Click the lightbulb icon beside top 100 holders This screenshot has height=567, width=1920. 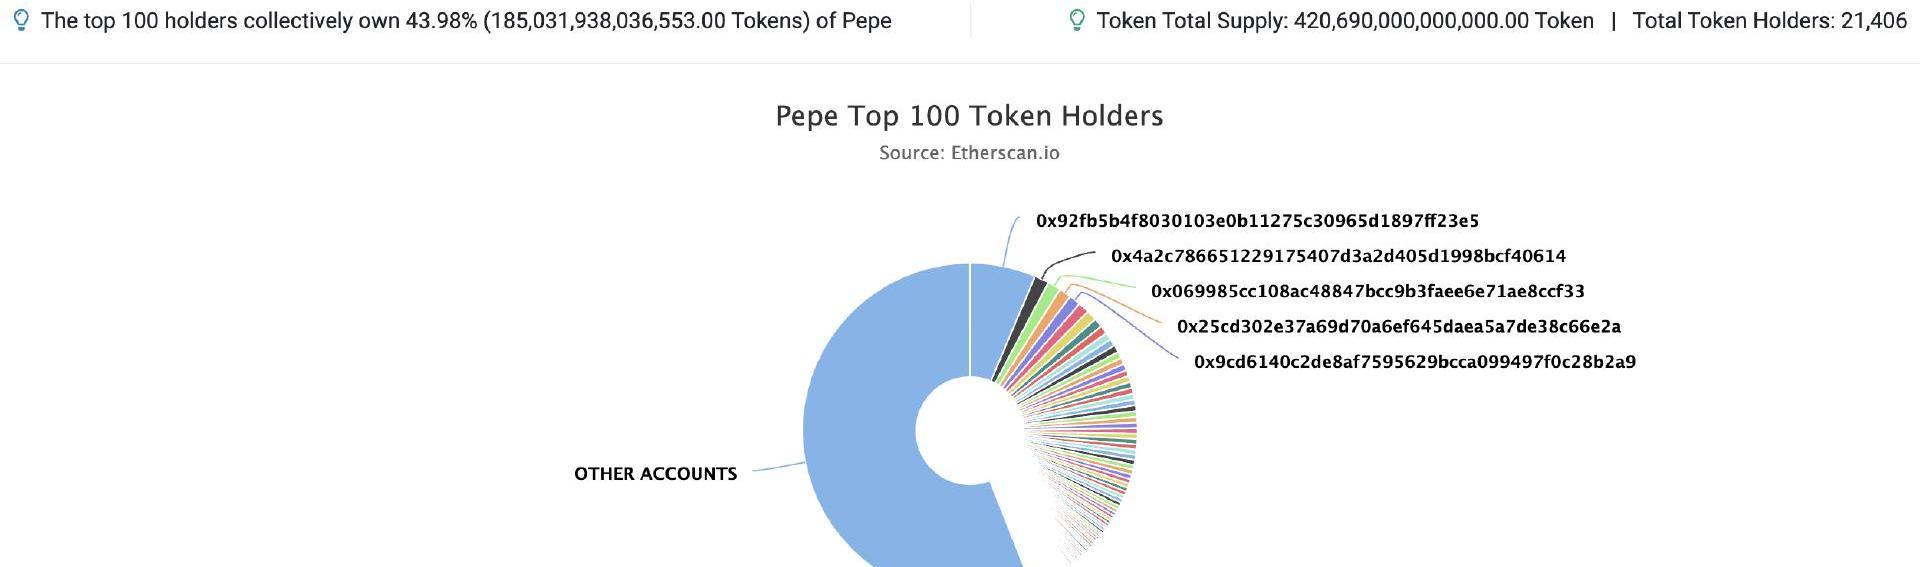point(21,20)
